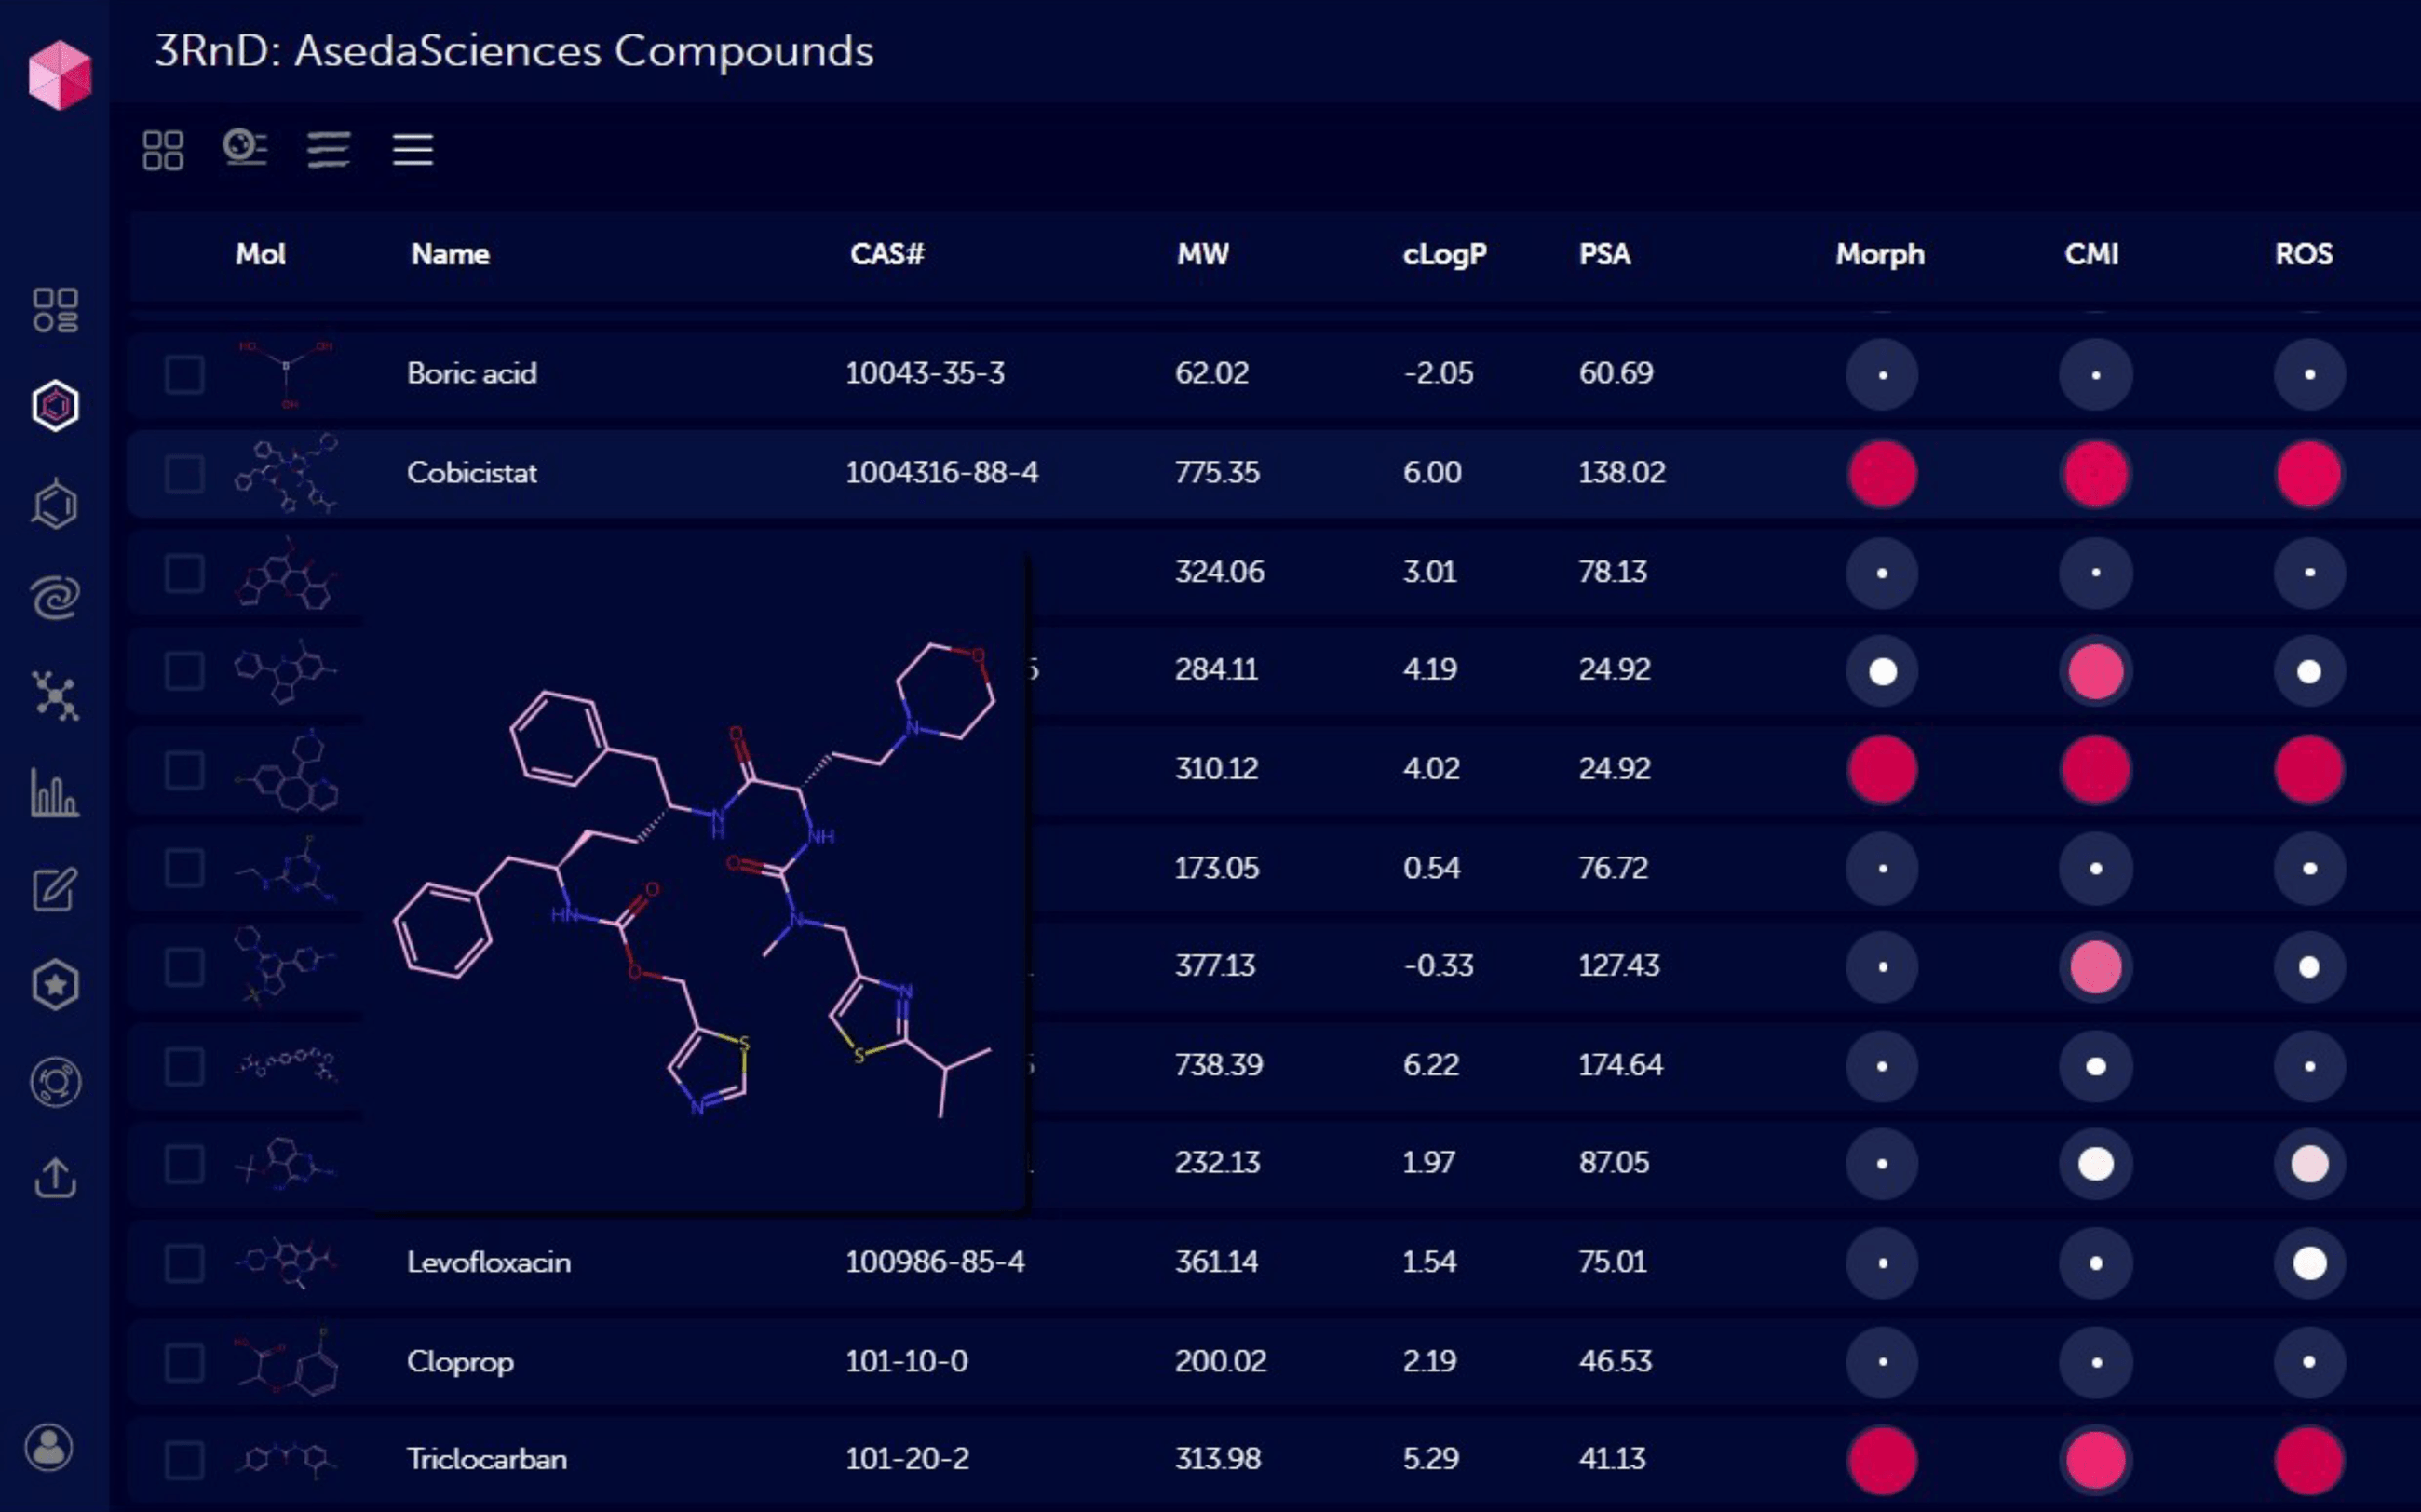Select the highlighted hexagon compounds icon
Screen dimensions: 2421x1512
[x=55, y=406]
